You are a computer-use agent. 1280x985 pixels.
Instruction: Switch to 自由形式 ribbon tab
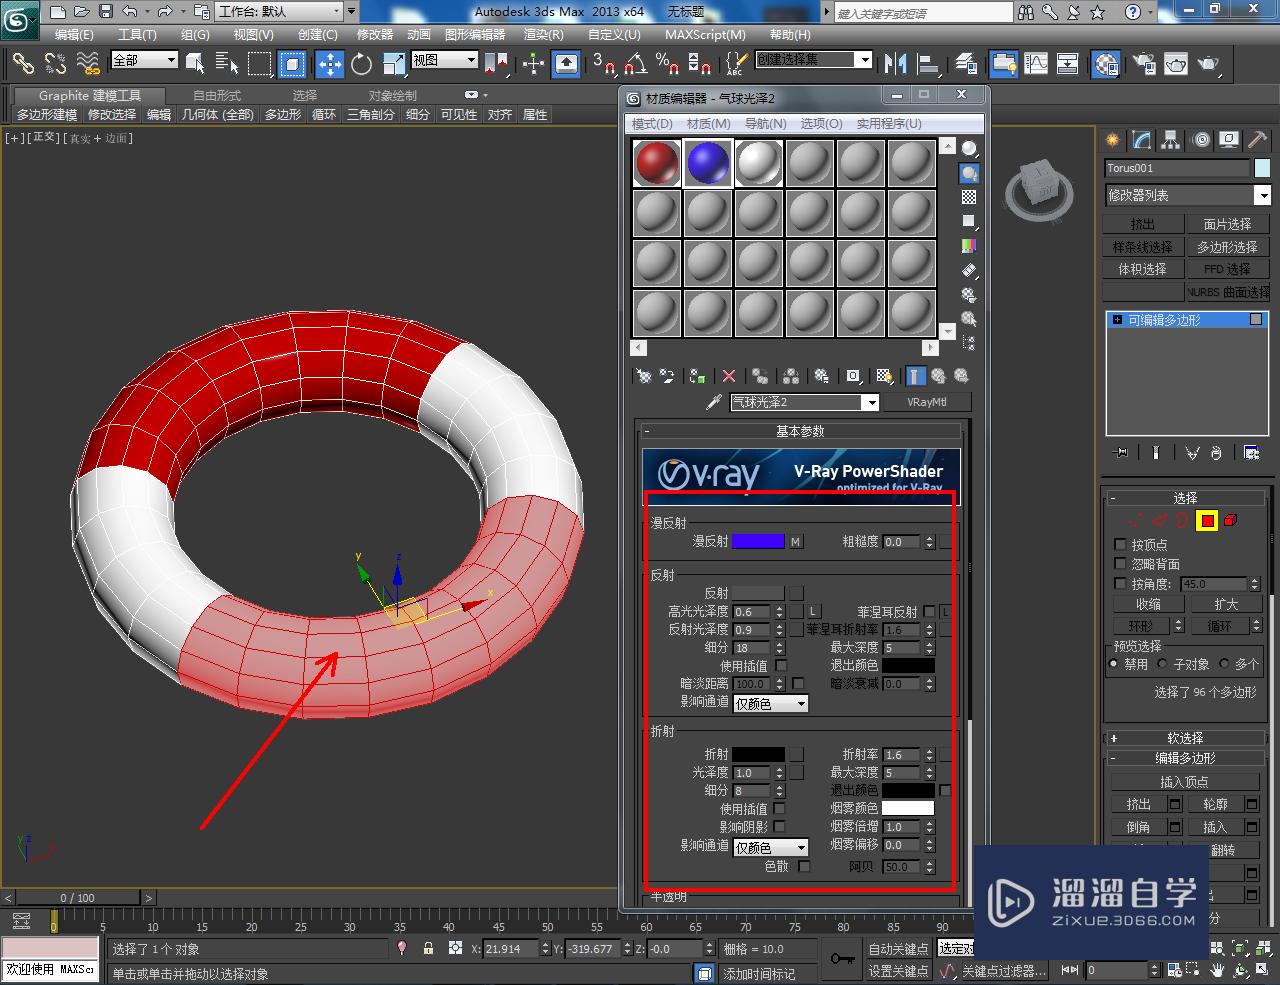217,95
